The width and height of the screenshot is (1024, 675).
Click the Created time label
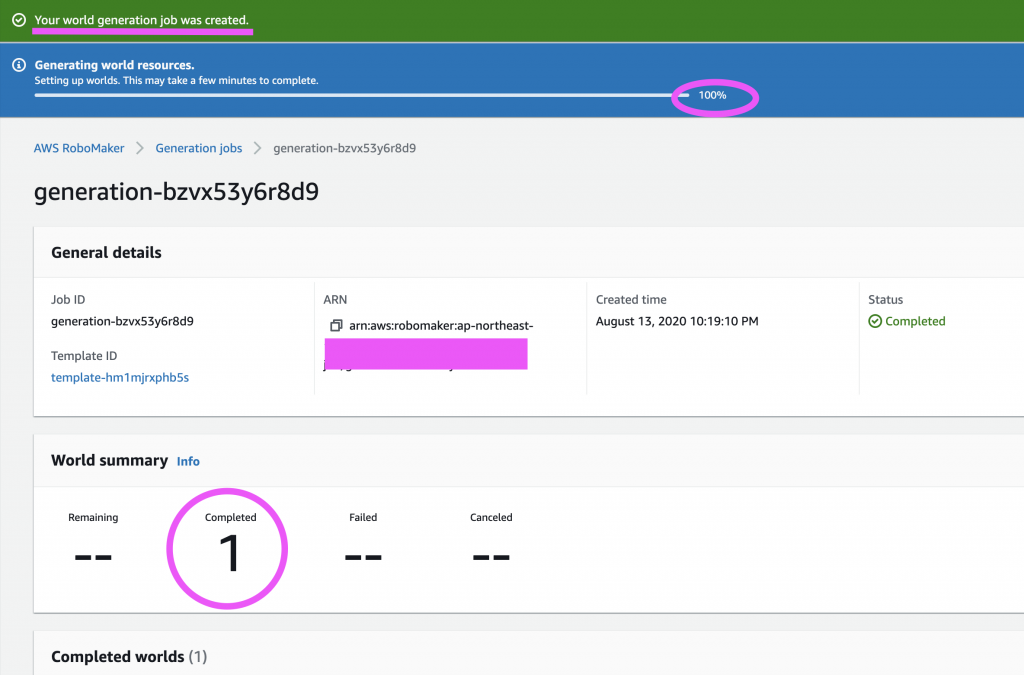point(632,300)
